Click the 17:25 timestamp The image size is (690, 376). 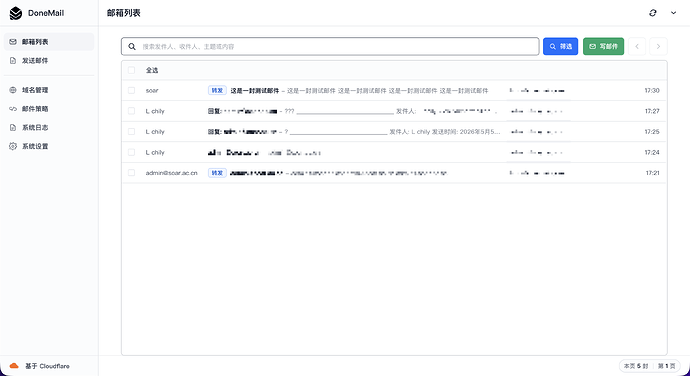pyautogui.click(x=652, y=132)
